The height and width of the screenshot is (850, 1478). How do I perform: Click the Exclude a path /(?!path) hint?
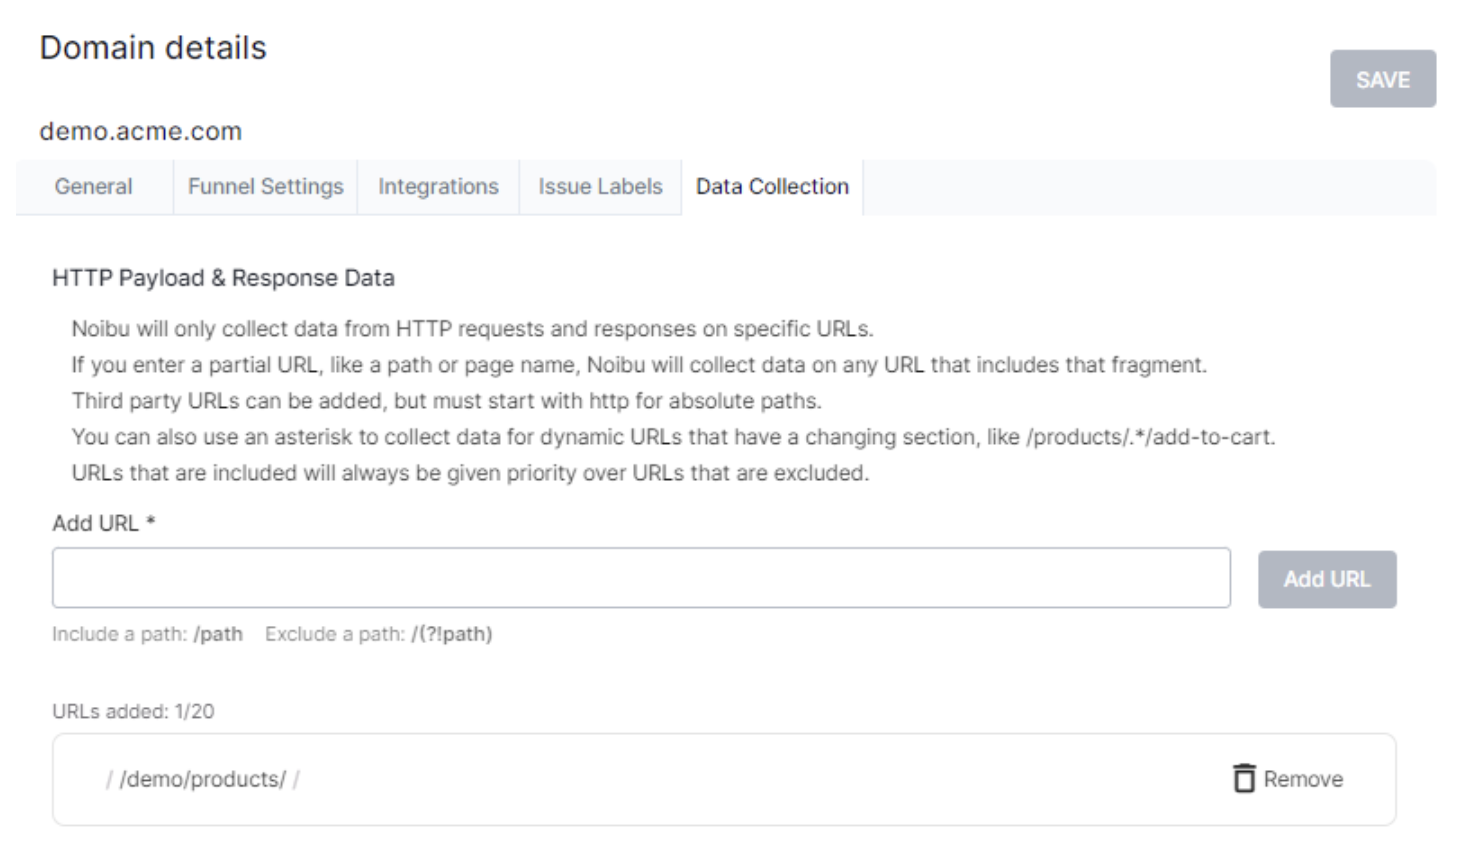click(378, 634)
